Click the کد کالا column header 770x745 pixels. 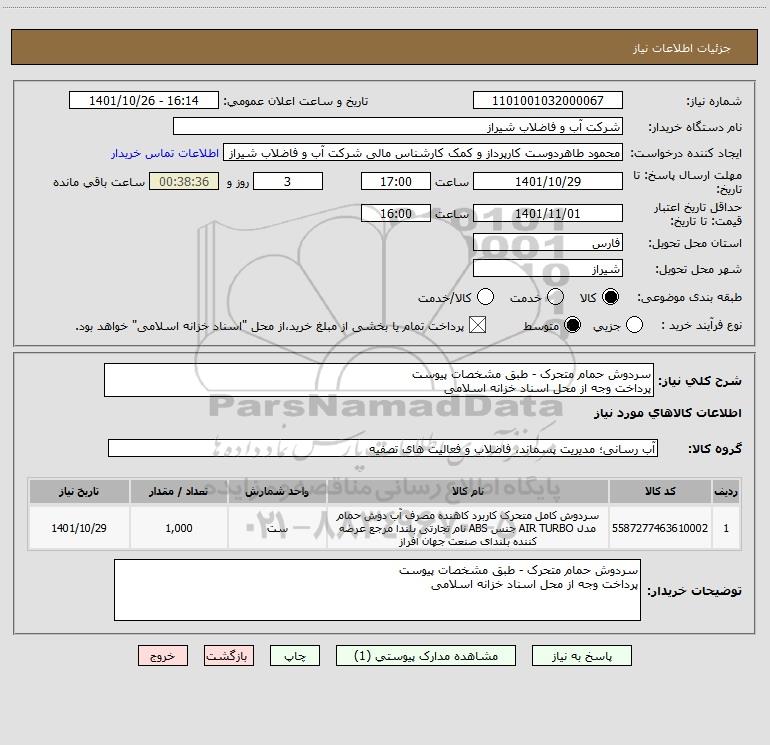[x=660, y=491]
